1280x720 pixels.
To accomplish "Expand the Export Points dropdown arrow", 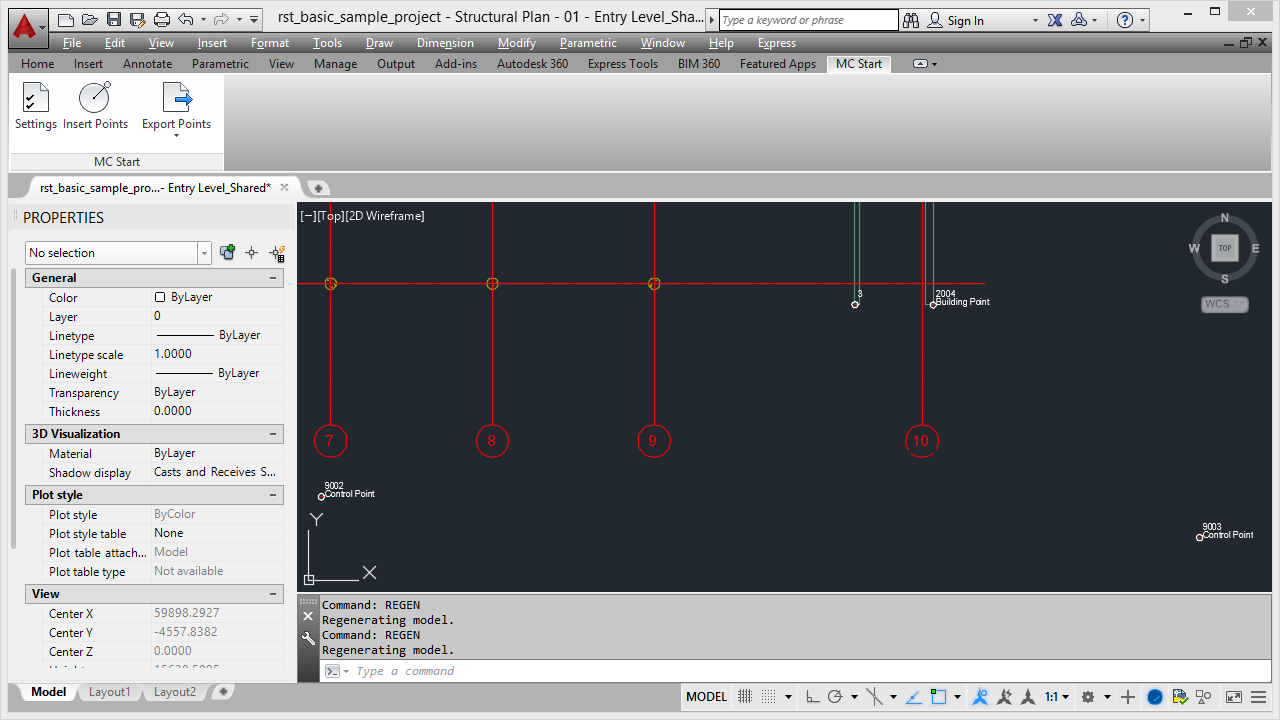I will pyautogui.click(x=176, y=135).
